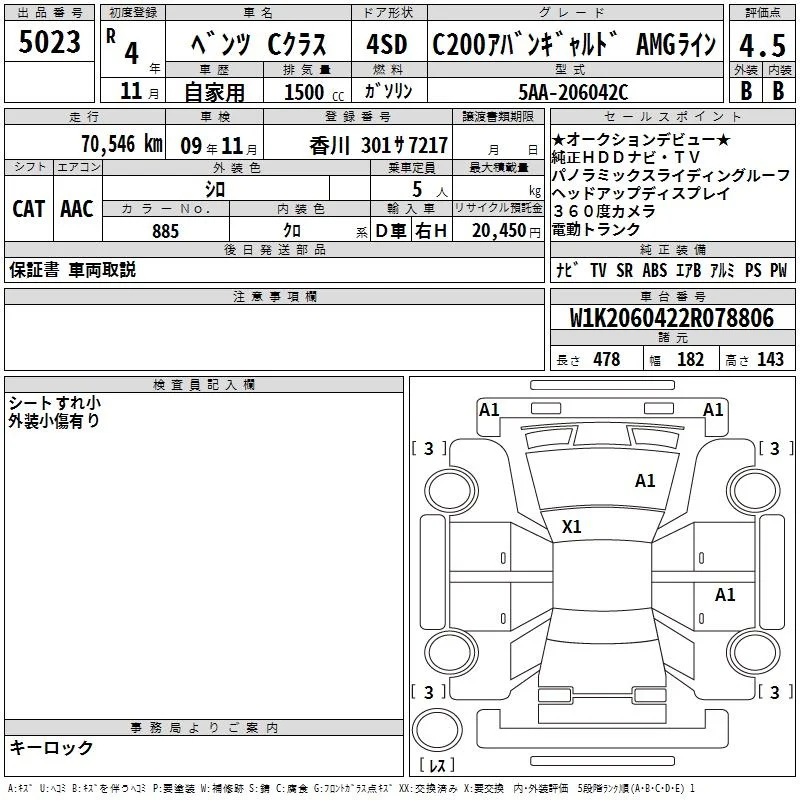Click the rear-right wheel circle on diagram
This screenshot has width=800, height=800.
pyautogui.click(x=753, y=653)
